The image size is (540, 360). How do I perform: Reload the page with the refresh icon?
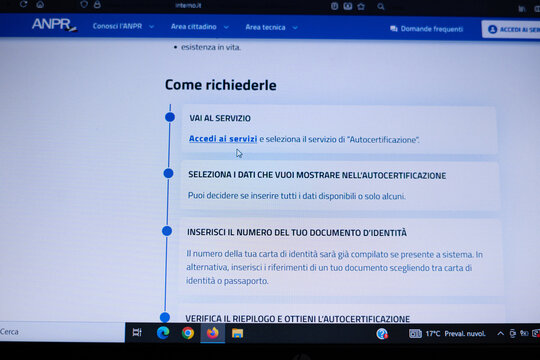pos(23,4)
